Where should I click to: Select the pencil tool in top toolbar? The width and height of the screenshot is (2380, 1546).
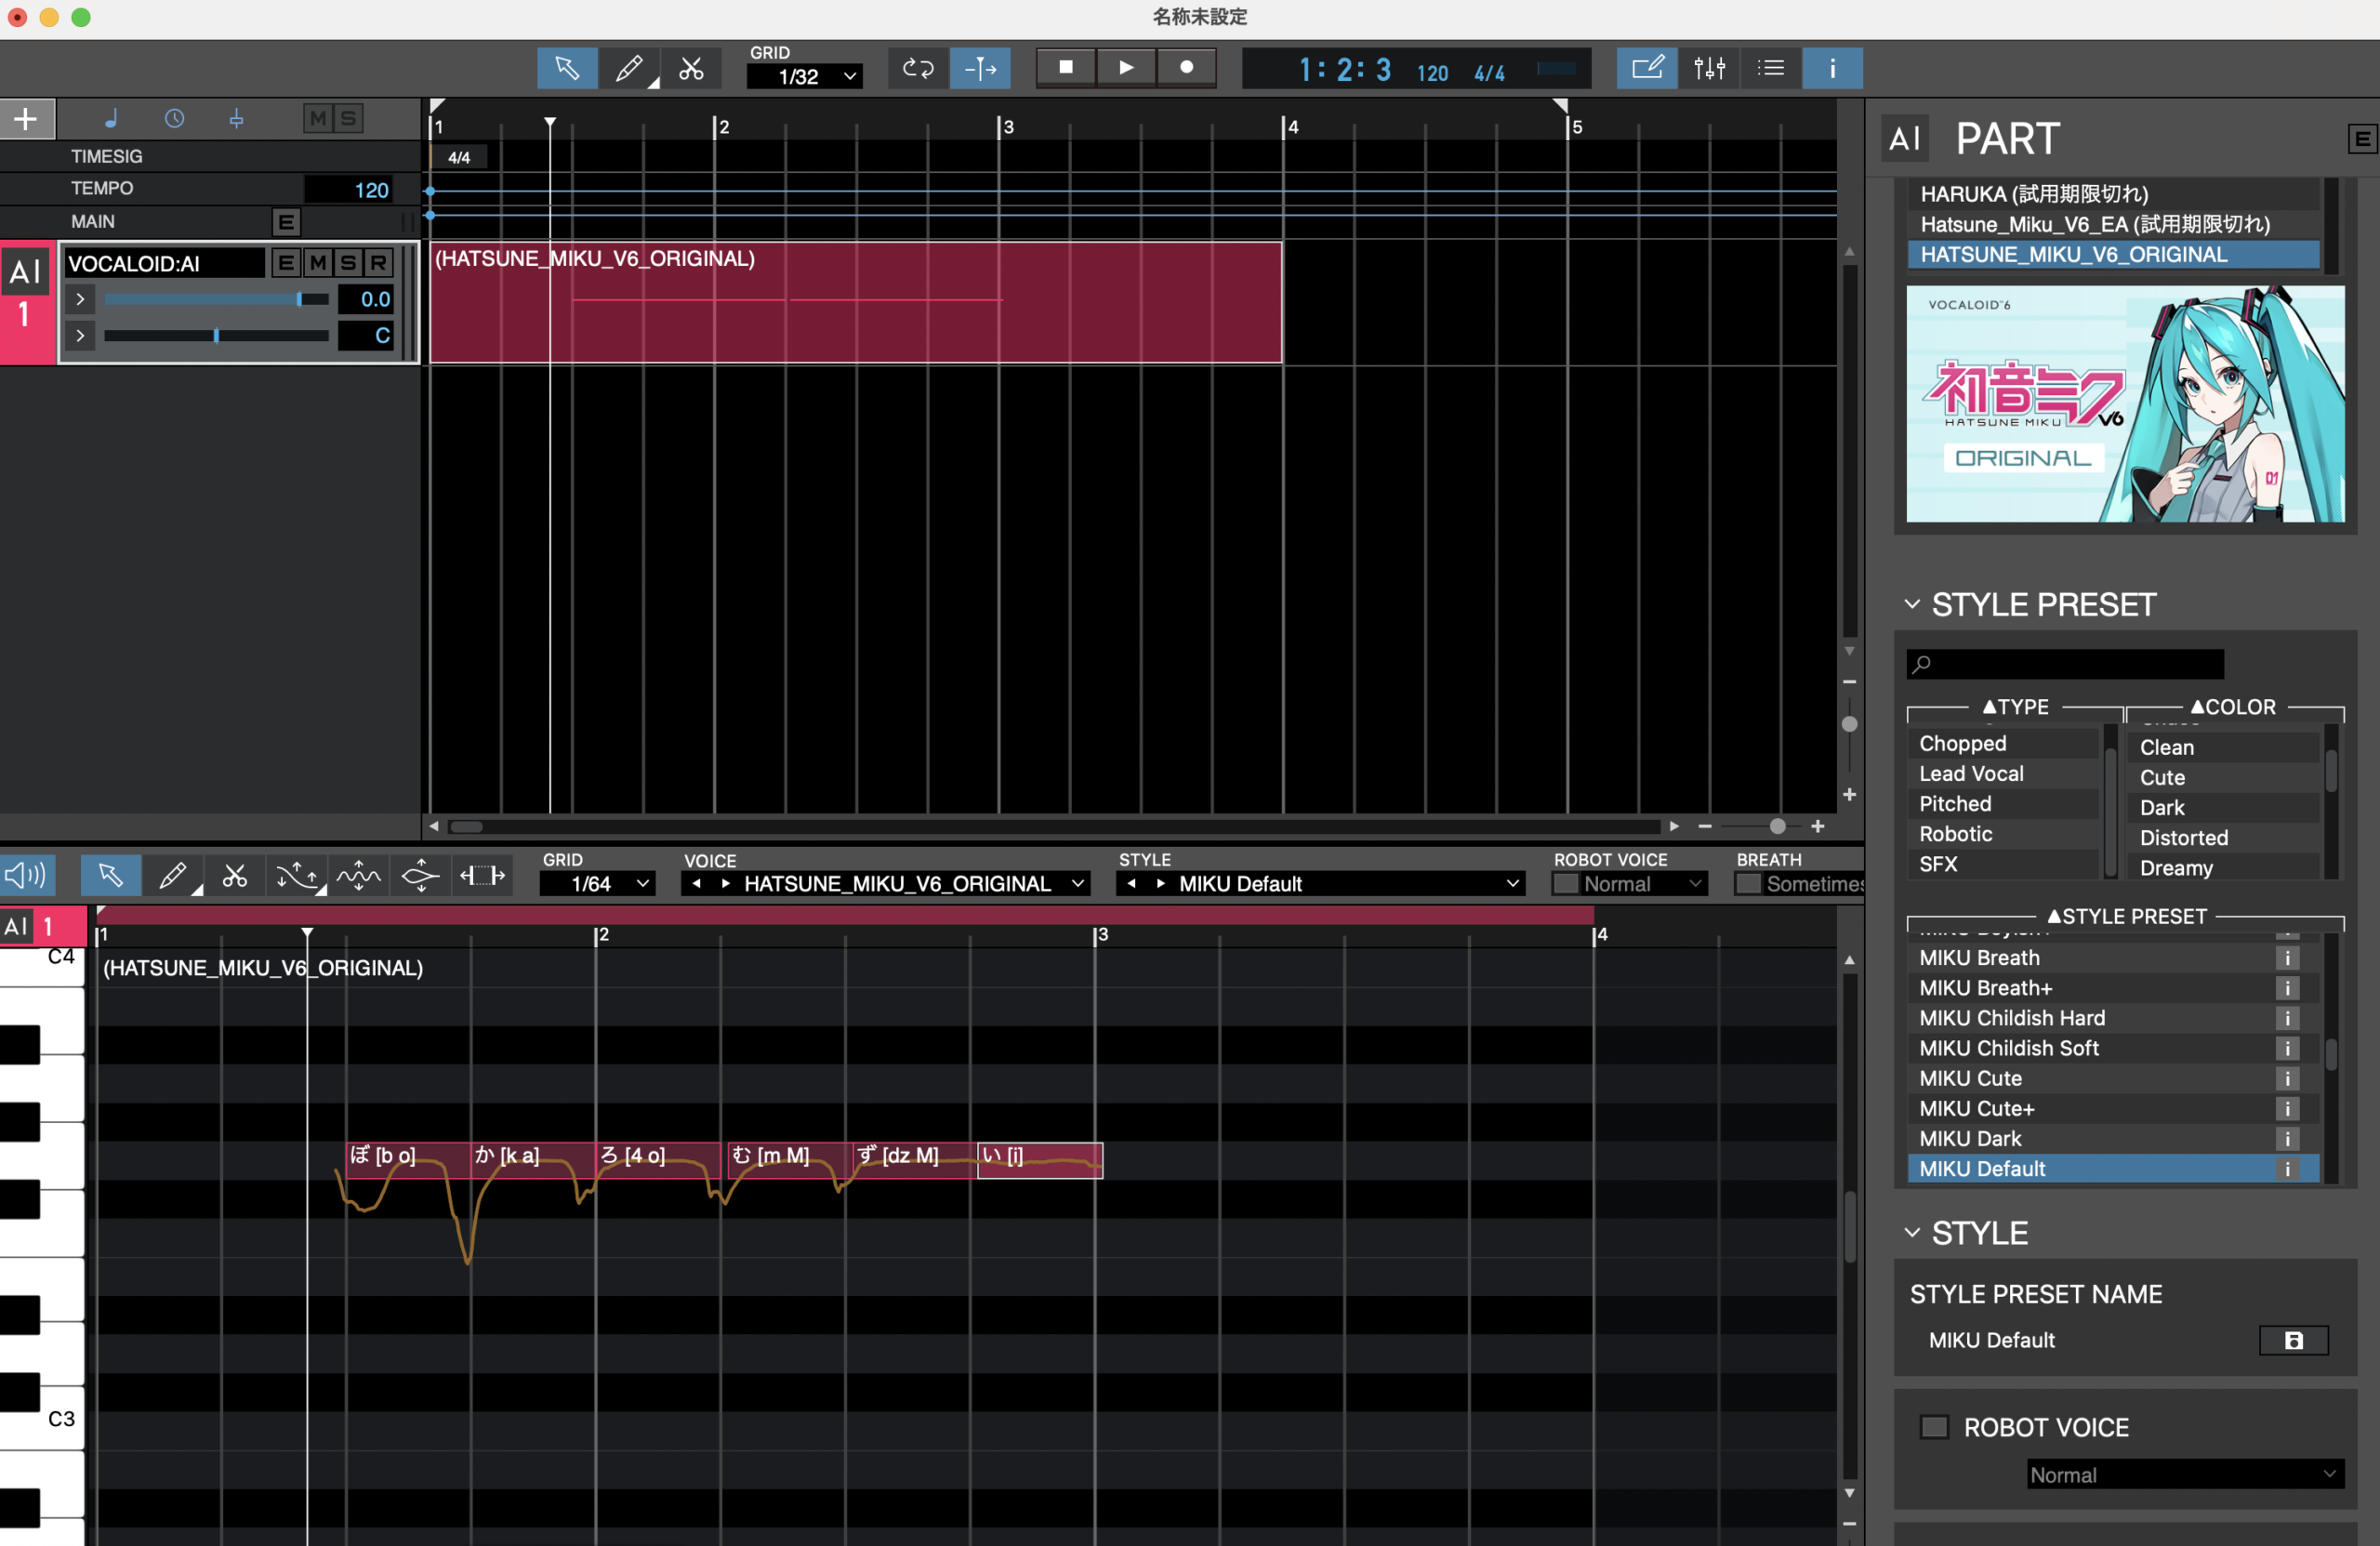tap(629, 68)
